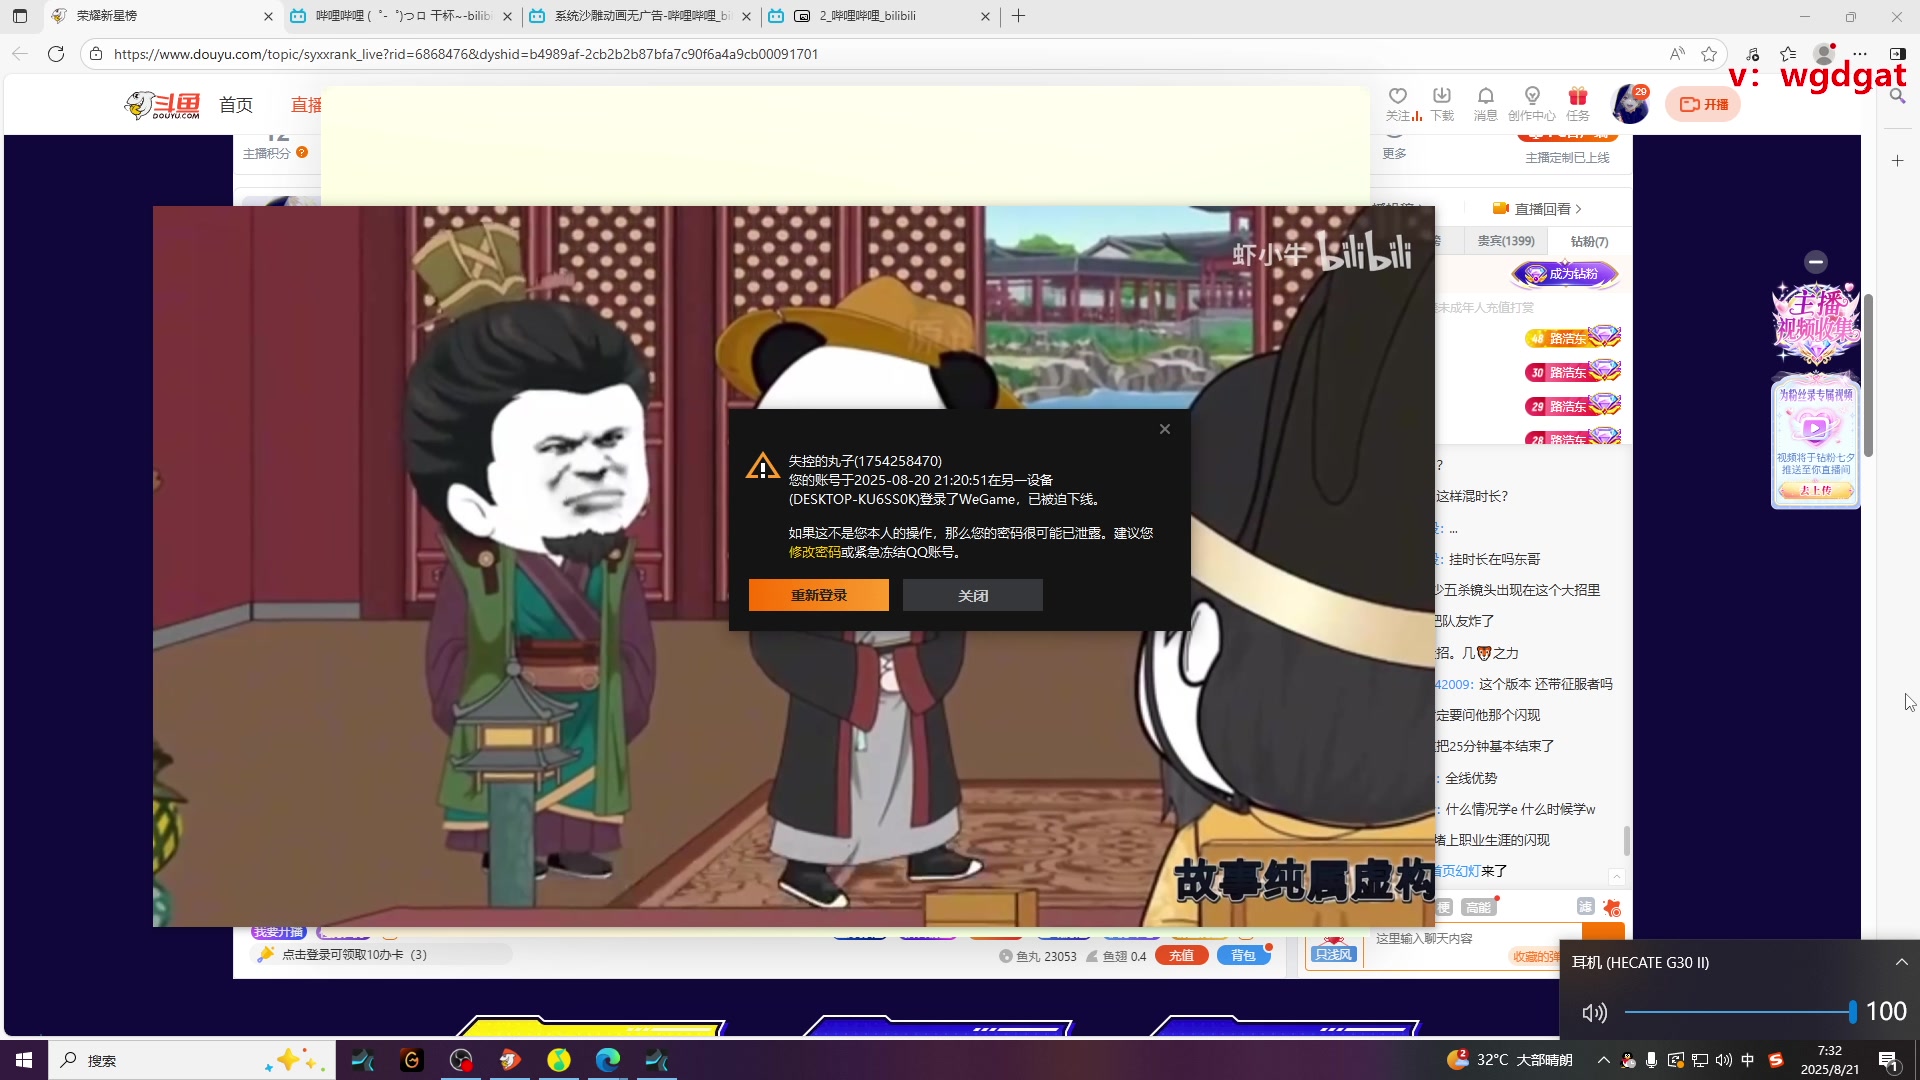Close the WeGame warning dialog with X
Image resolution: width=1920 pixels, height=1080 pixels.
[x=1164, y=429]
